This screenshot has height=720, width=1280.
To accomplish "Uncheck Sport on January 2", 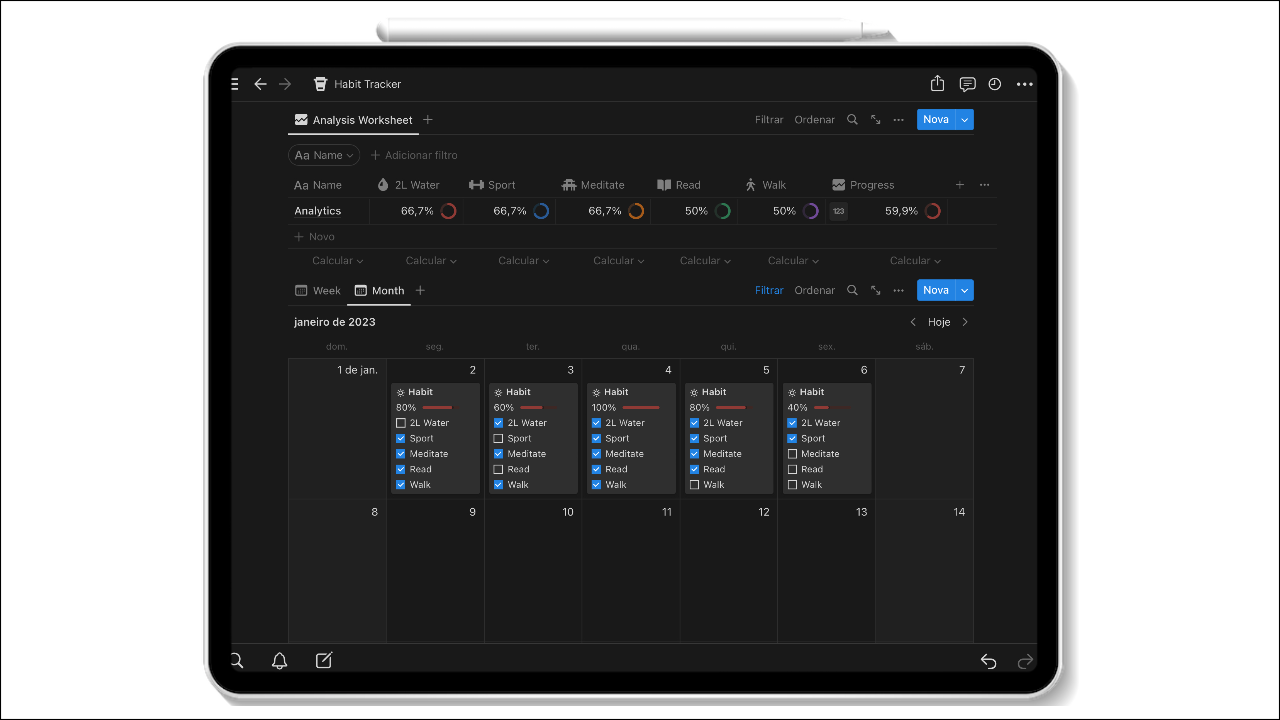I will [x=401, y=438].
